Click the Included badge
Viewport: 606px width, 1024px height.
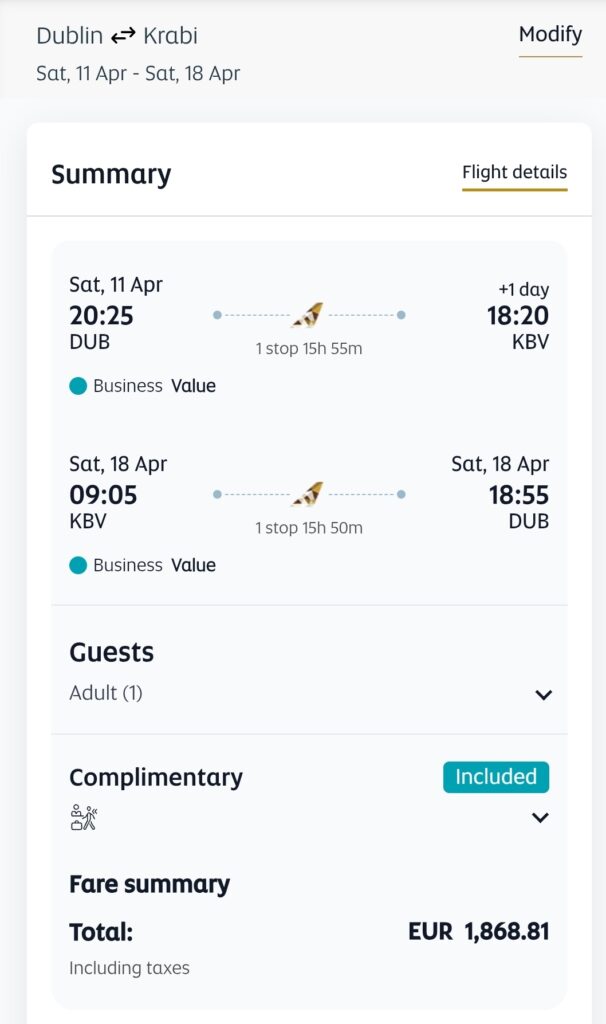[x=496, y=777]
